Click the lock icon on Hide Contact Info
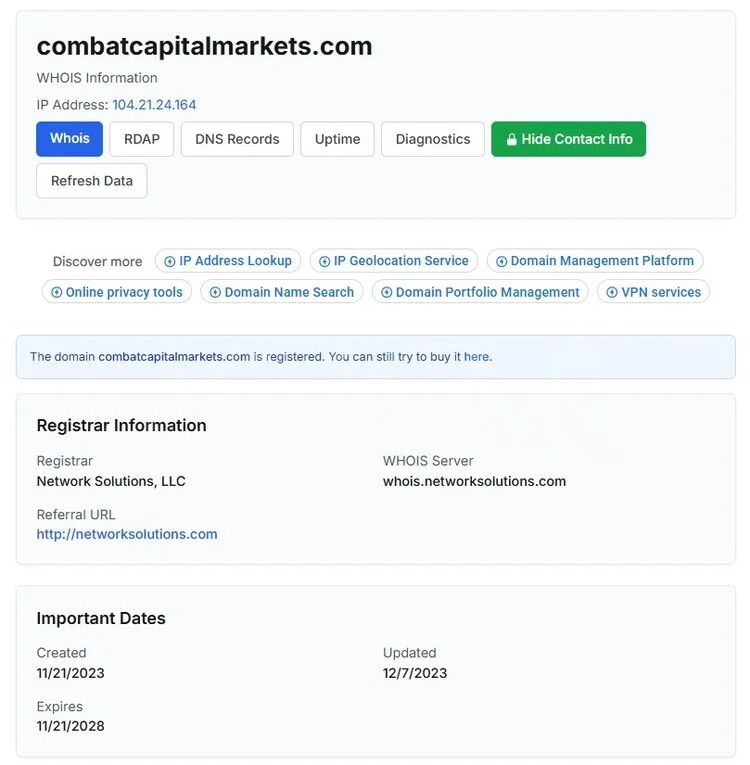This screenshot has width=750, height=765. point(511,140)
